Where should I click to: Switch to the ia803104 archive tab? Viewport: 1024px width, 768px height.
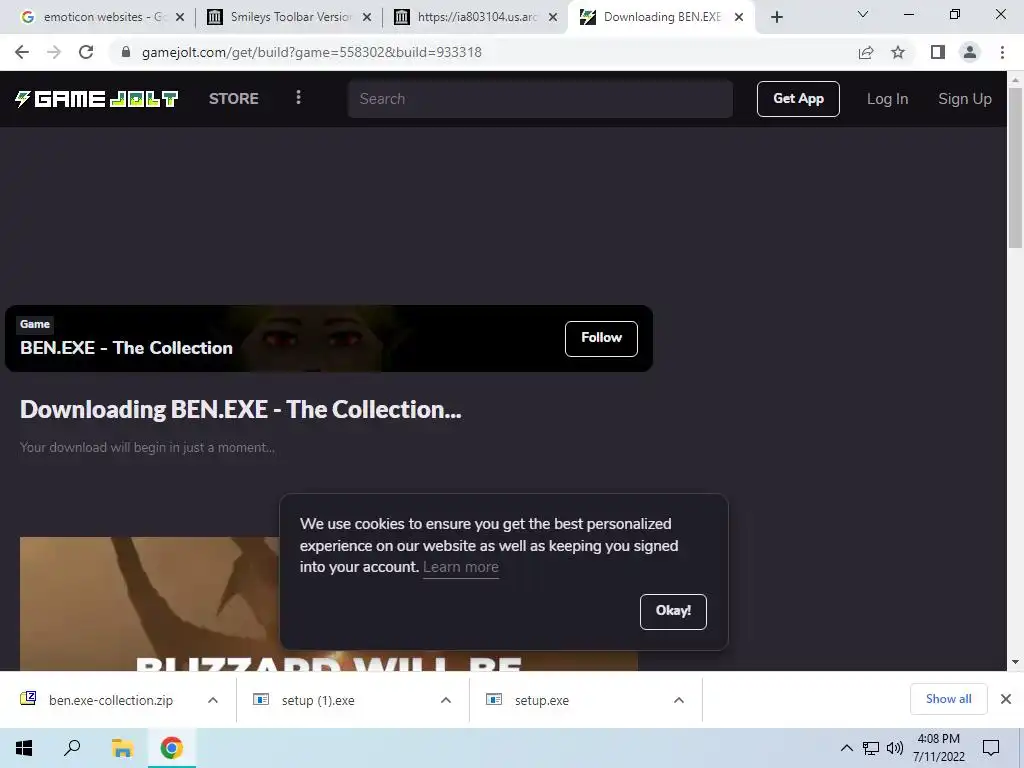(x=475, y=17)
